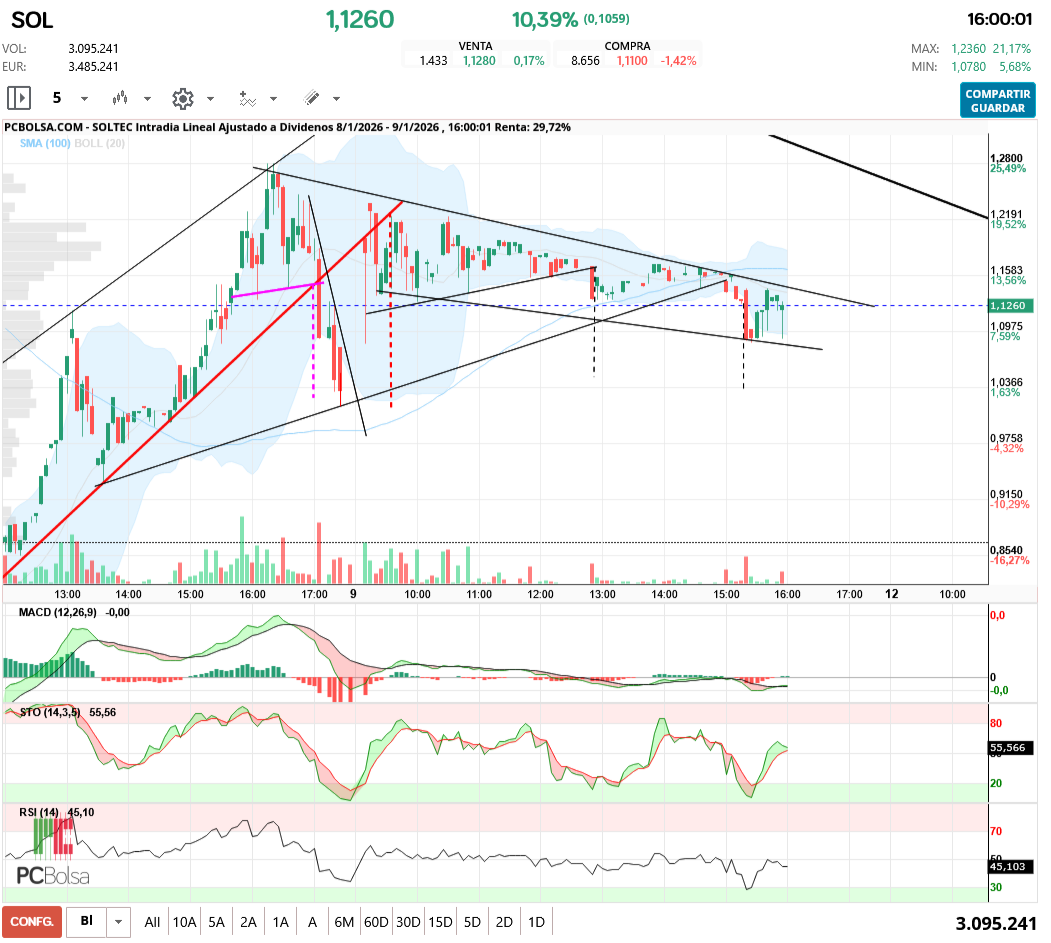Click the CONFG. button
Screen dimensions: 1051x943
click(32, 922)
